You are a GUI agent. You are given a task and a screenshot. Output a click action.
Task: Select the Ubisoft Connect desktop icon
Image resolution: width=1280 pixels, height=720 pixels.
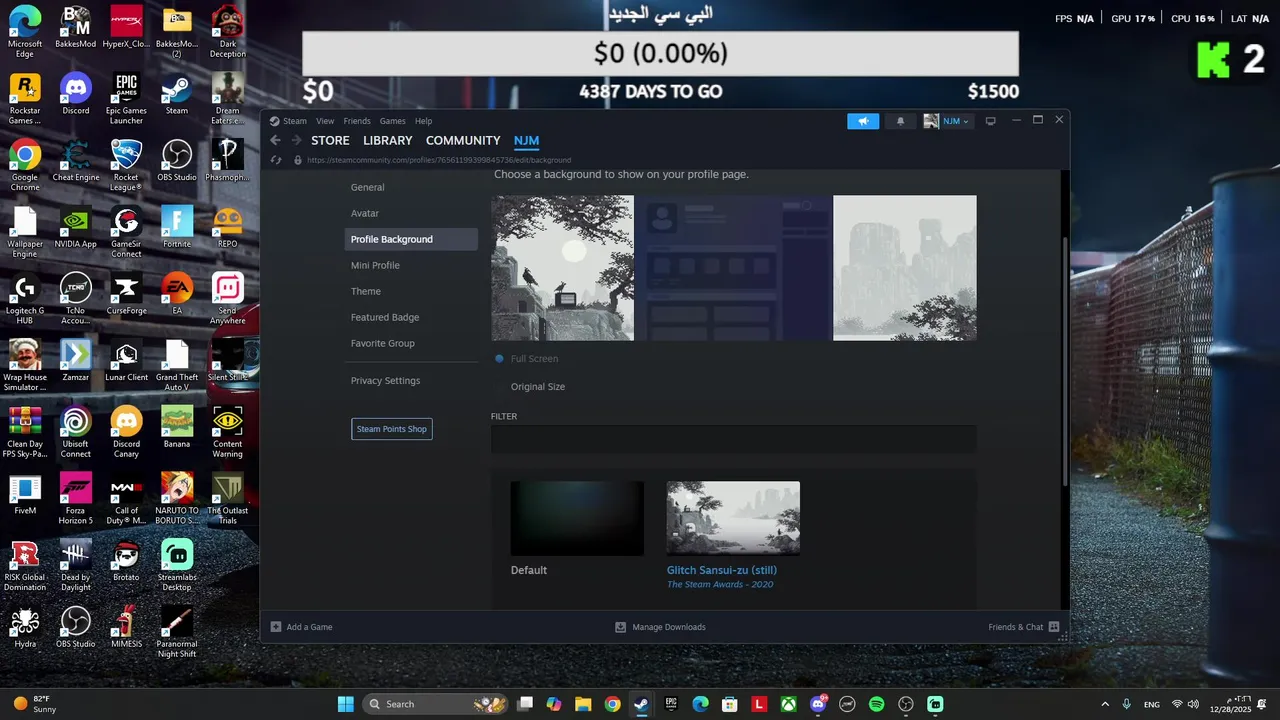pyautogui.click(x=76, y=432)
